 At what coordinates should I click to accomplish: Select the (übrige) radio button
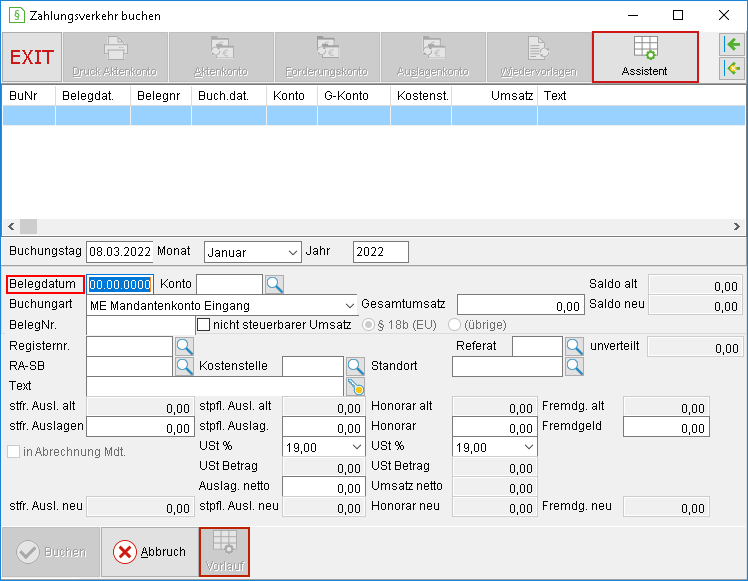454,325
